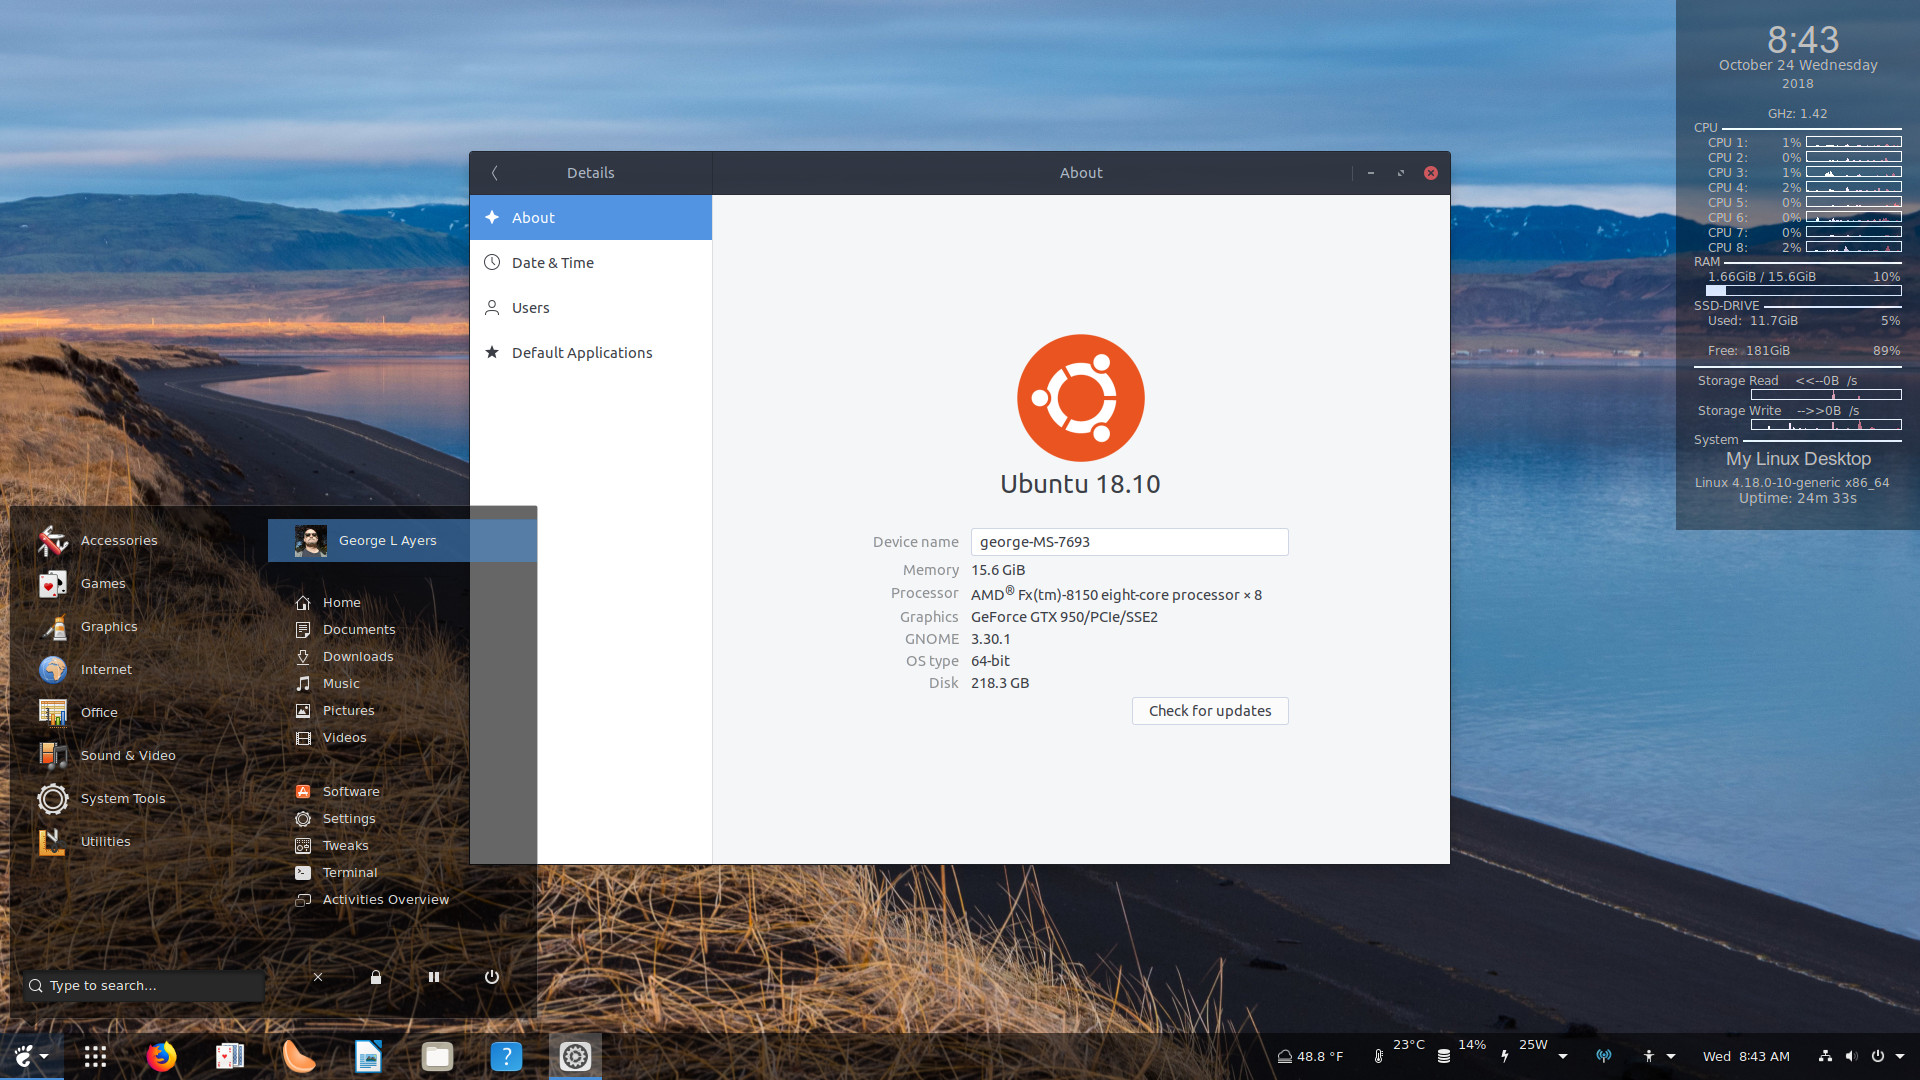Open the Files manager from the taskbar
1920x1080 pixels.
tap(437, 1056)
